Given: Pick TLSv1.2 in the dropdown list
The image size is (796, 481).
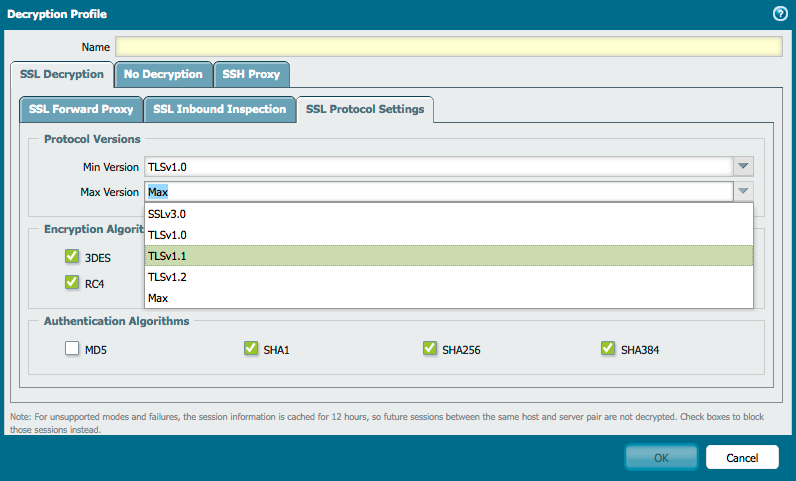Looking at the screenshot, I should click(449, 277).
